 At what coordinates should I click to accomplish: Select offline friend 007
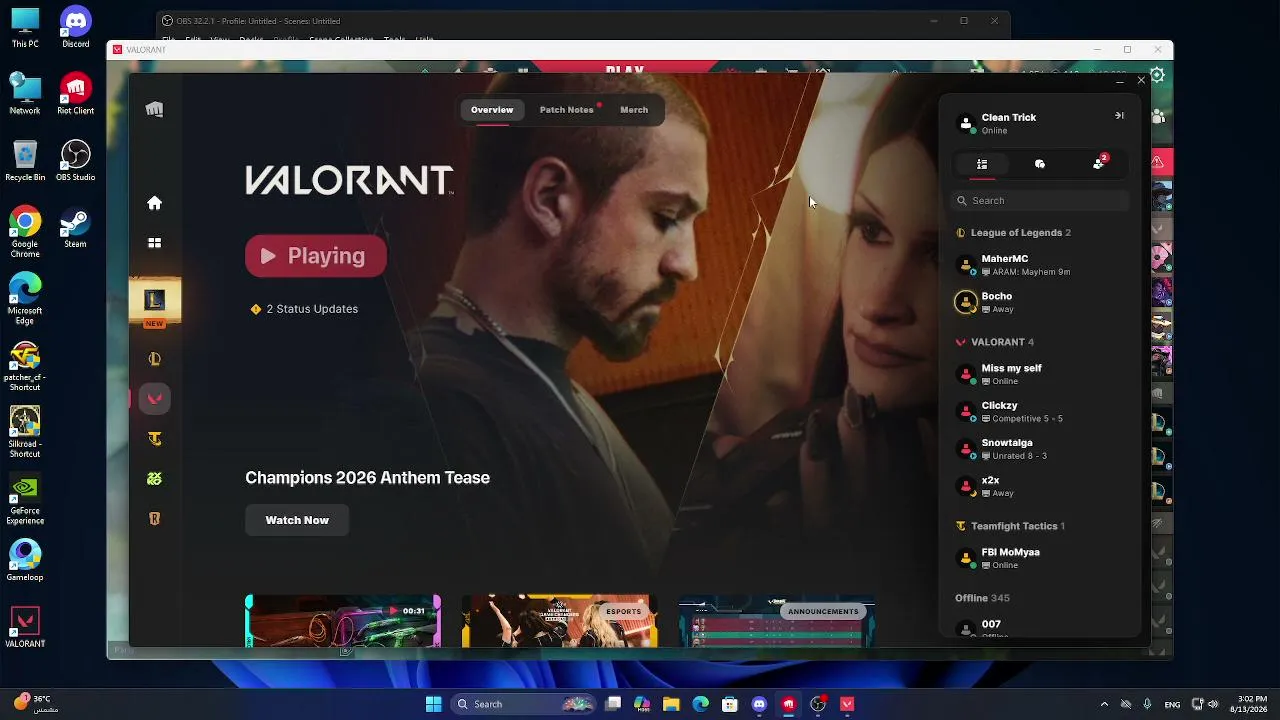(x=1040, y=627)
